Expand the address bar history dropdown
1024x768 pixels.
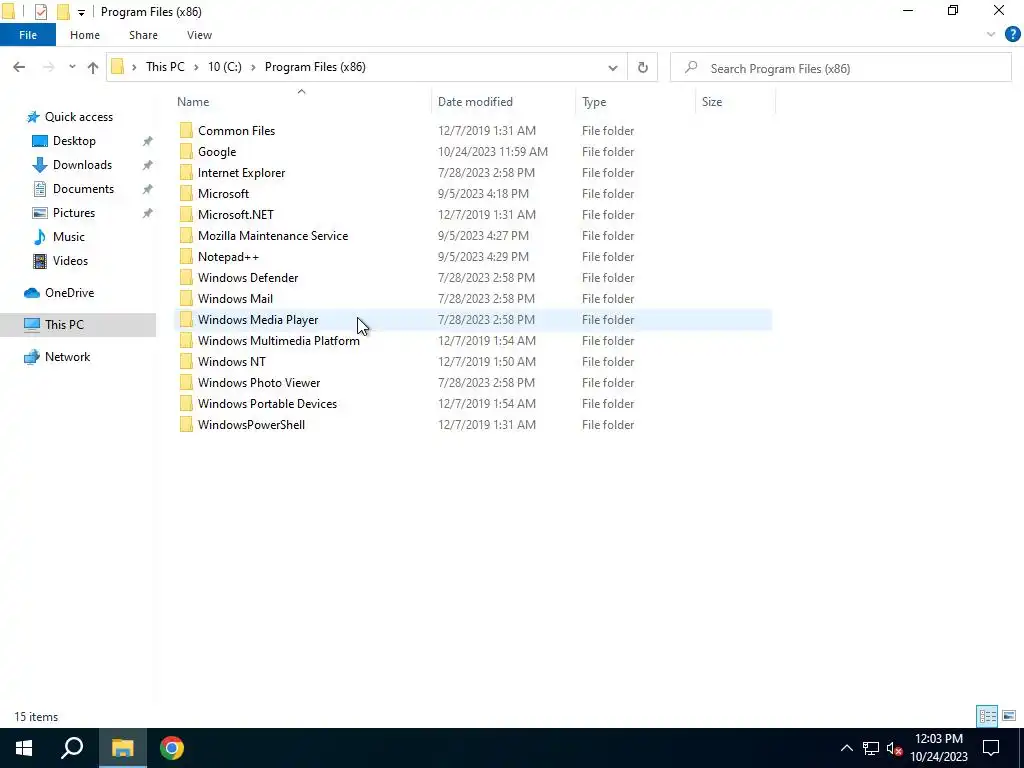pyautogui.click(x=613, y=67)
